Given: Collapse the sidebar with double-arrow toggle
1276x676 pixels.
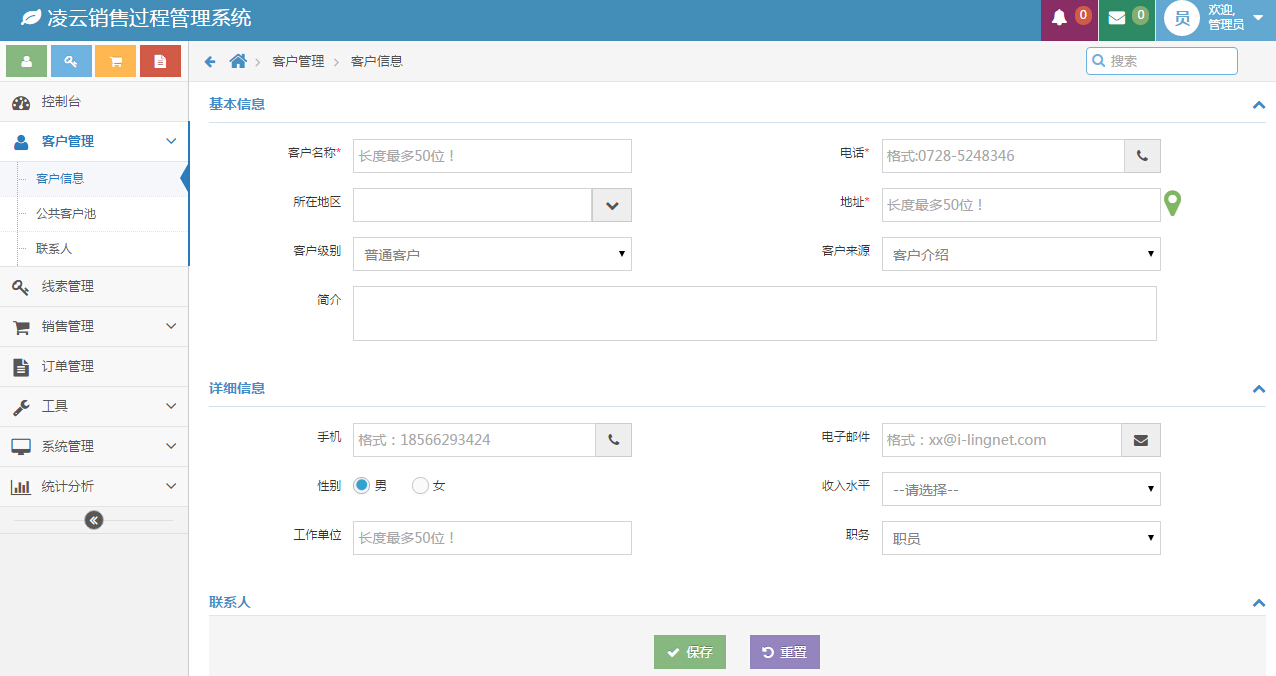Looking at the screenshot, I should (94, 520).
